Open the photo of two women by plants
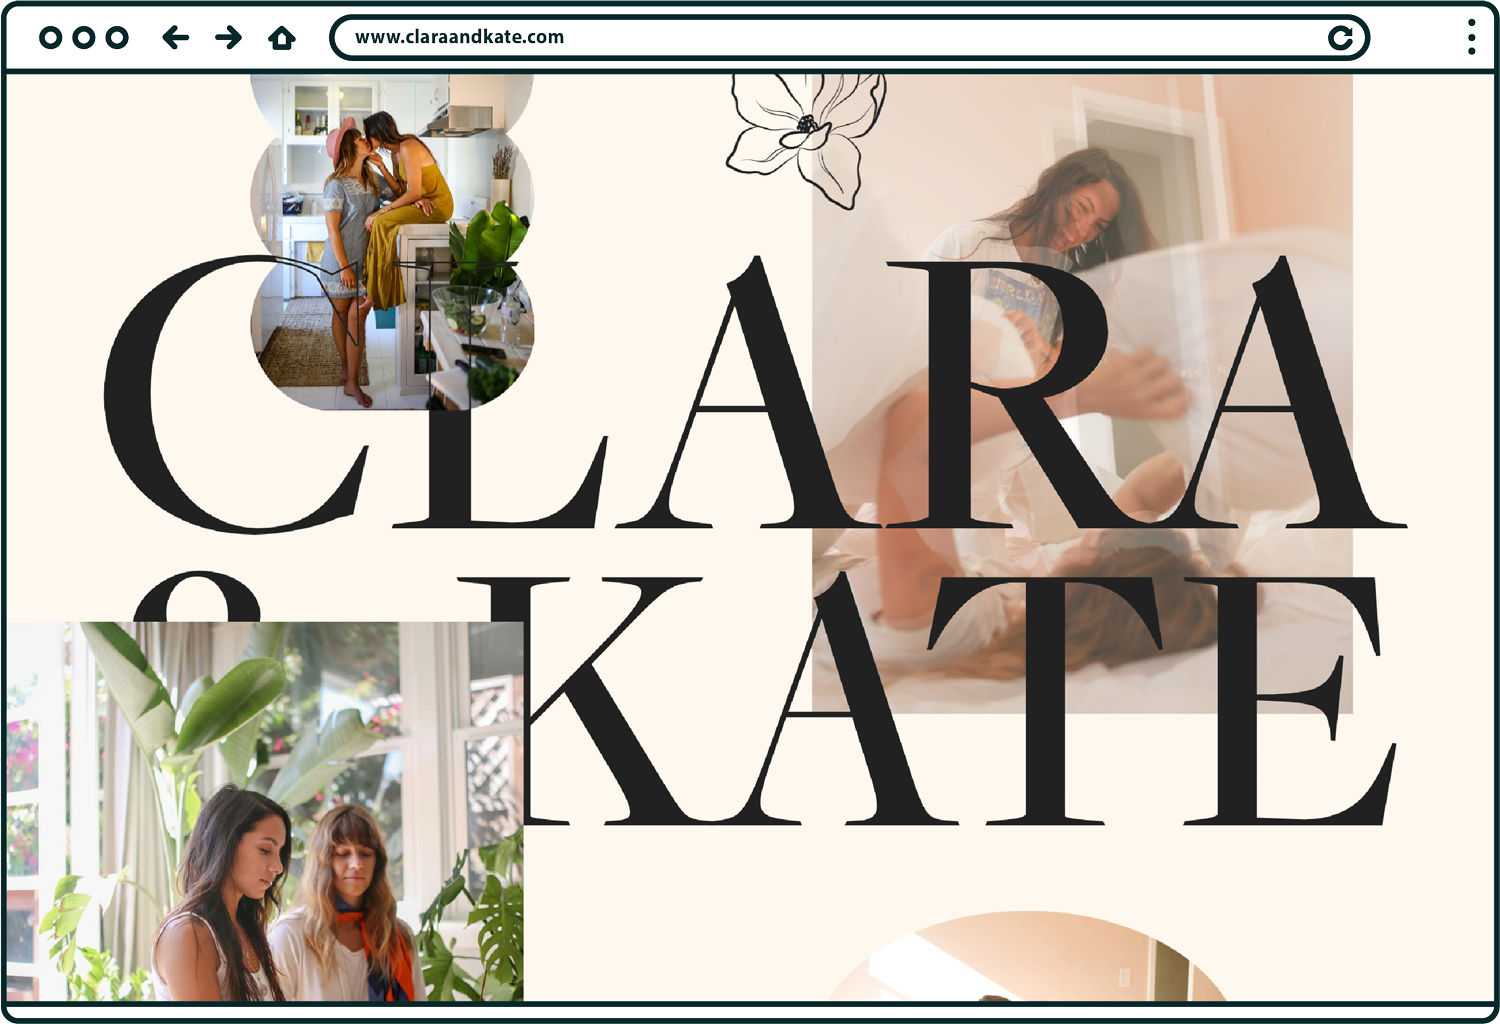 (265, 811)
